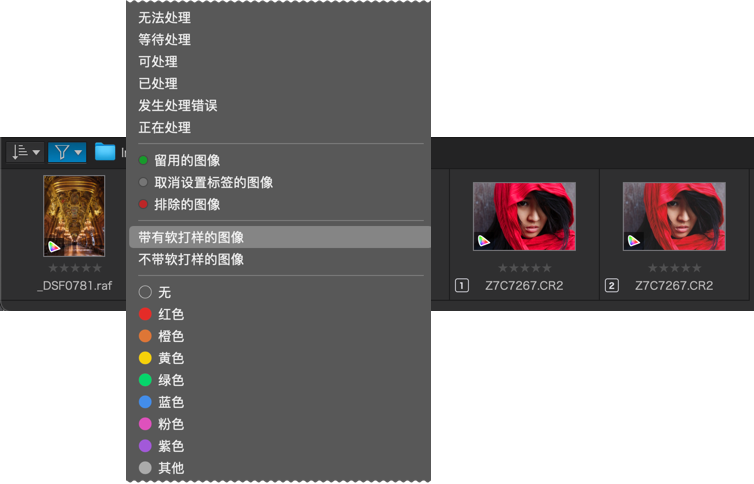Viewport: 754px width, 484px height.
Task: Select virtual copy 2 thumbnail of Z7C7267.CR2
Action: tap(674, 216)
